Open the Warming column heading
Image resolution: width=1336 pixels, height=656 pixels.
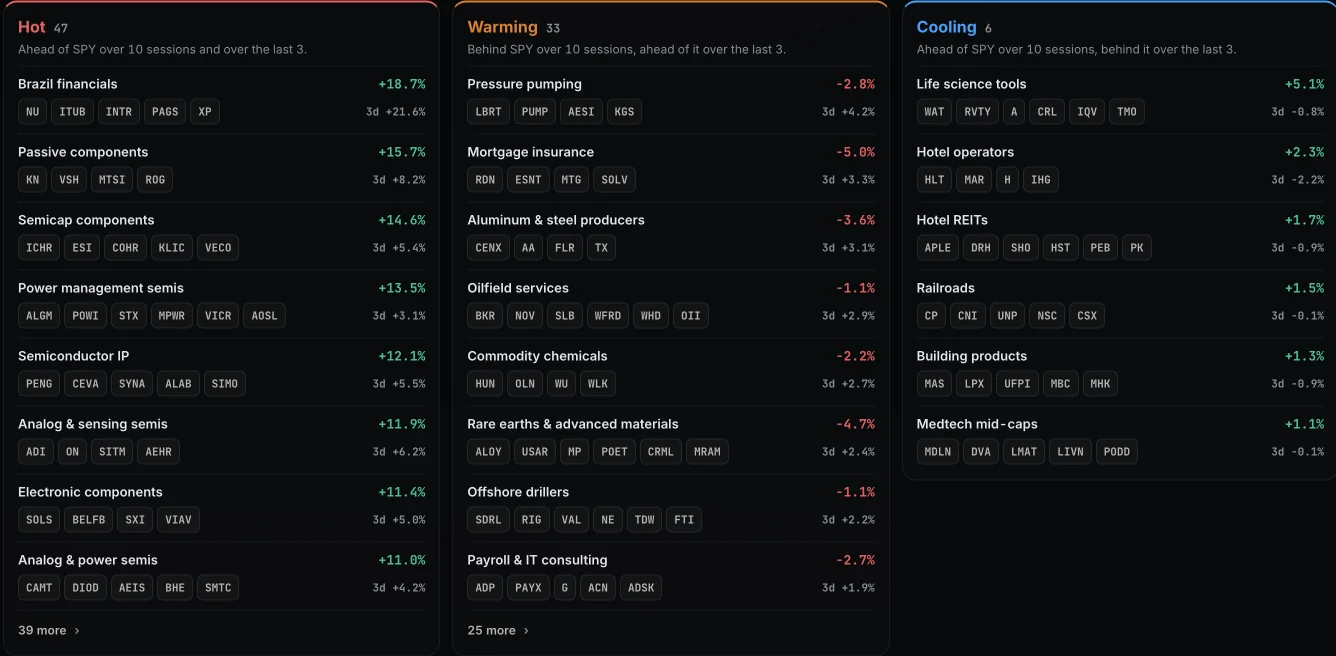tap(502, 27)
